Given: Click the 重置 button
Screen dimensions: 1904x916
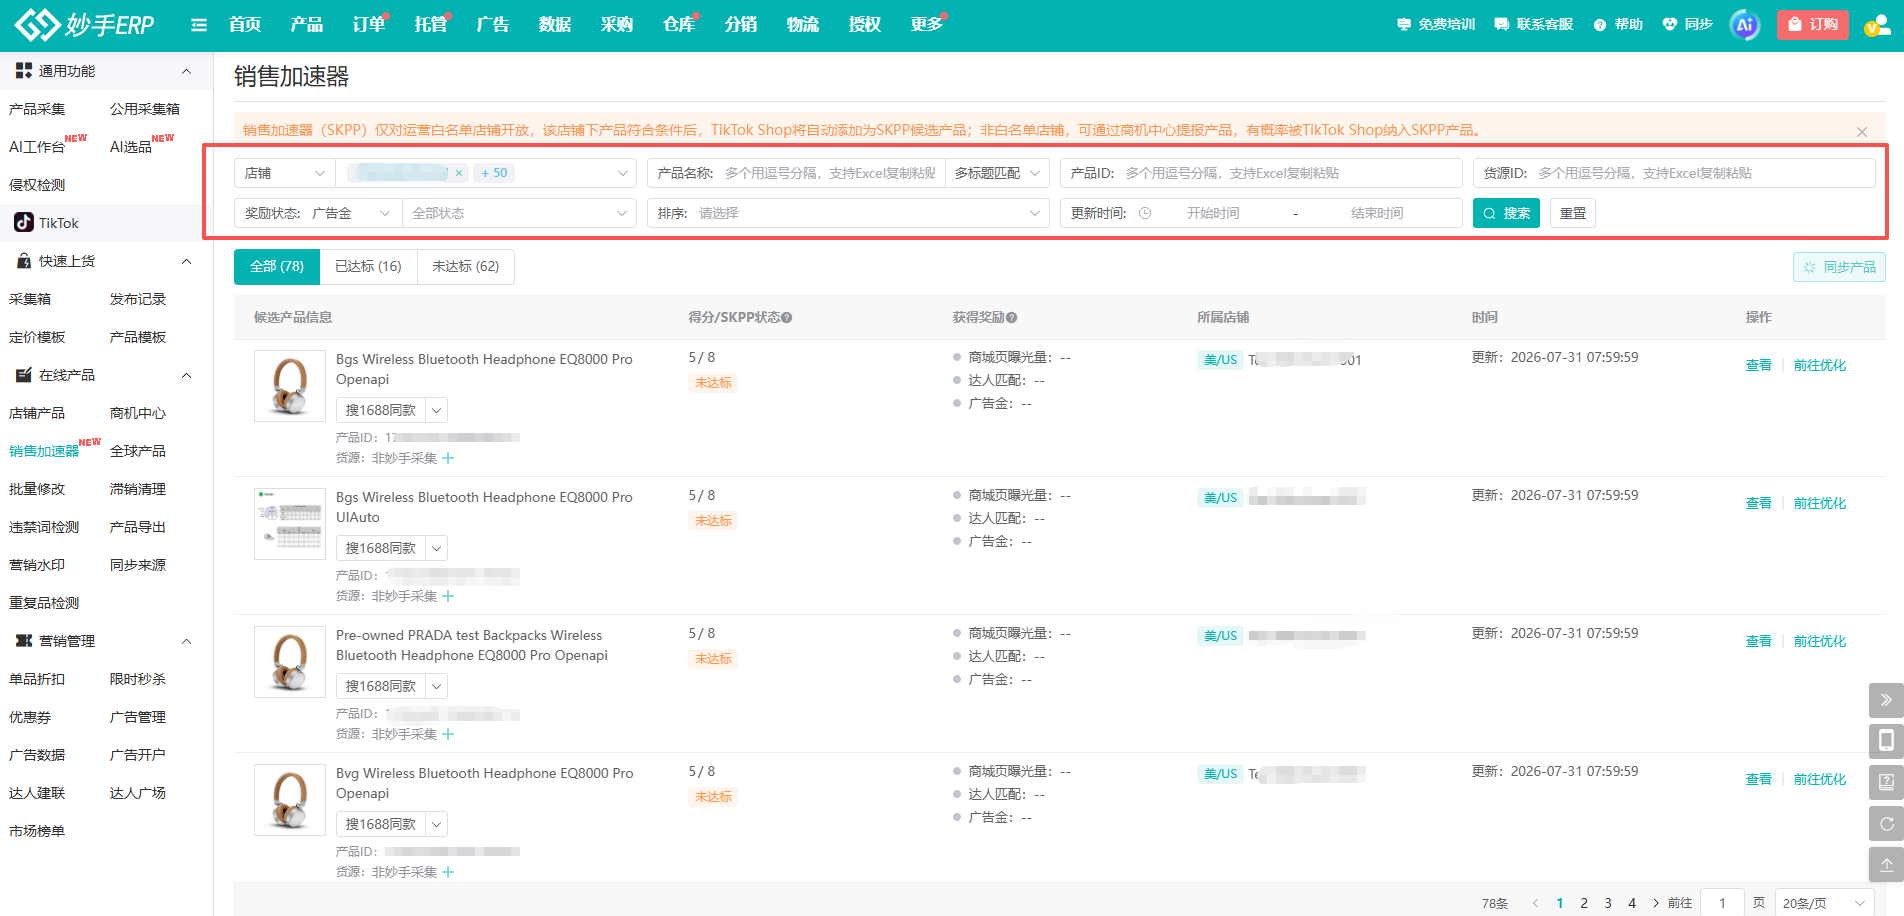Looking at the screenshot, I should pos(1573,213).
